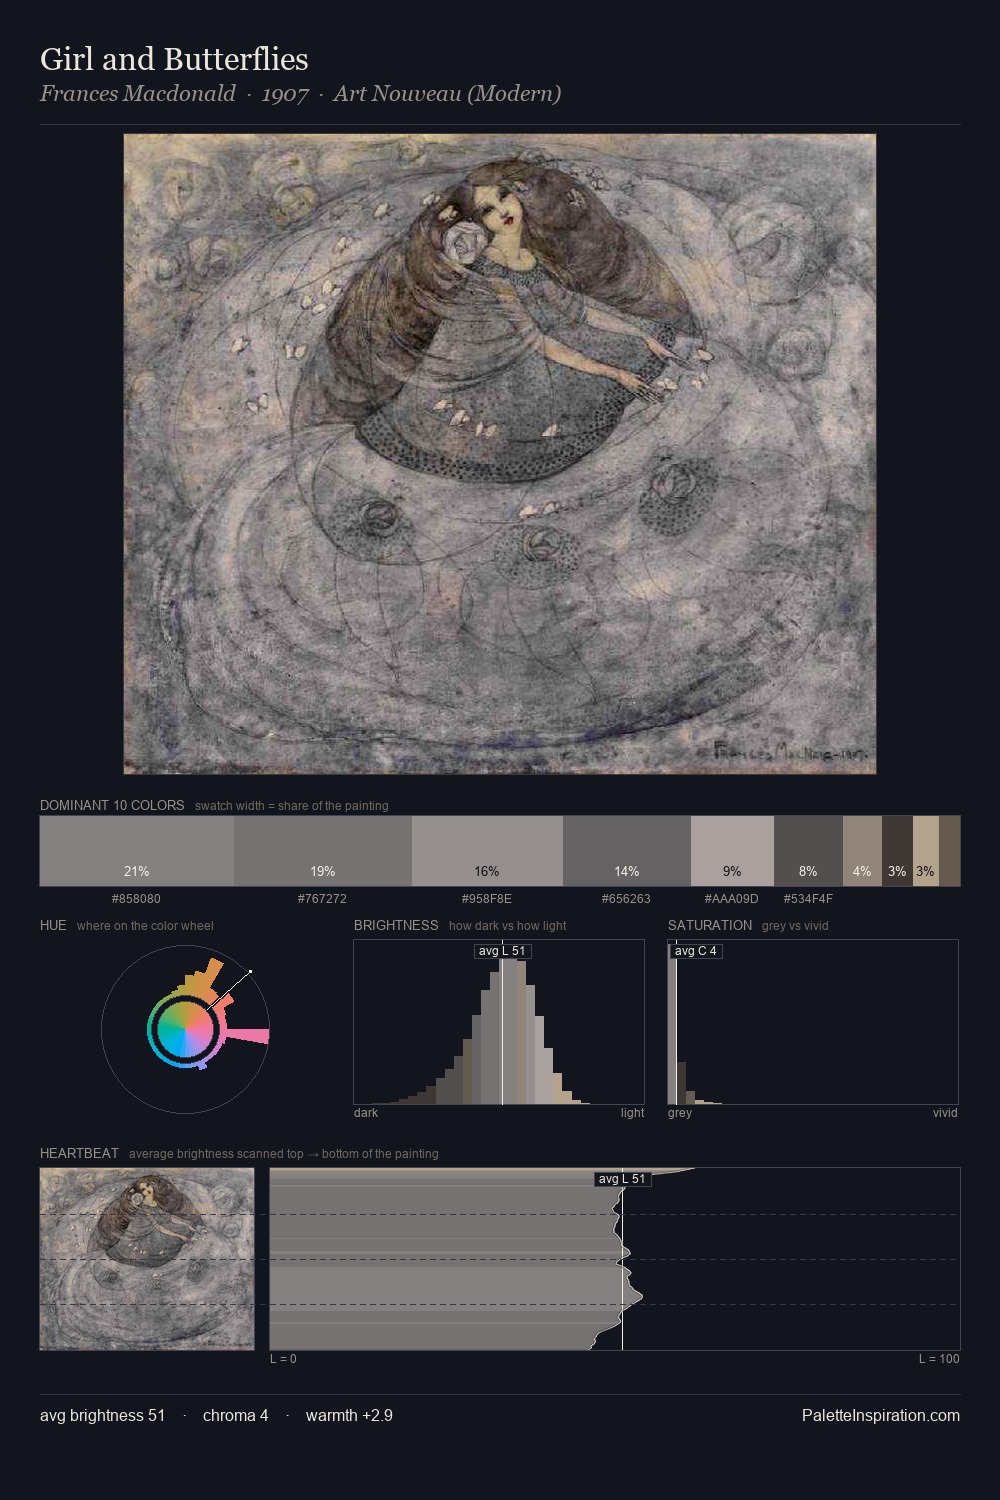Open the PaletteInspiration.com link
The image size is (1000, 1500).
(881, 1415)
